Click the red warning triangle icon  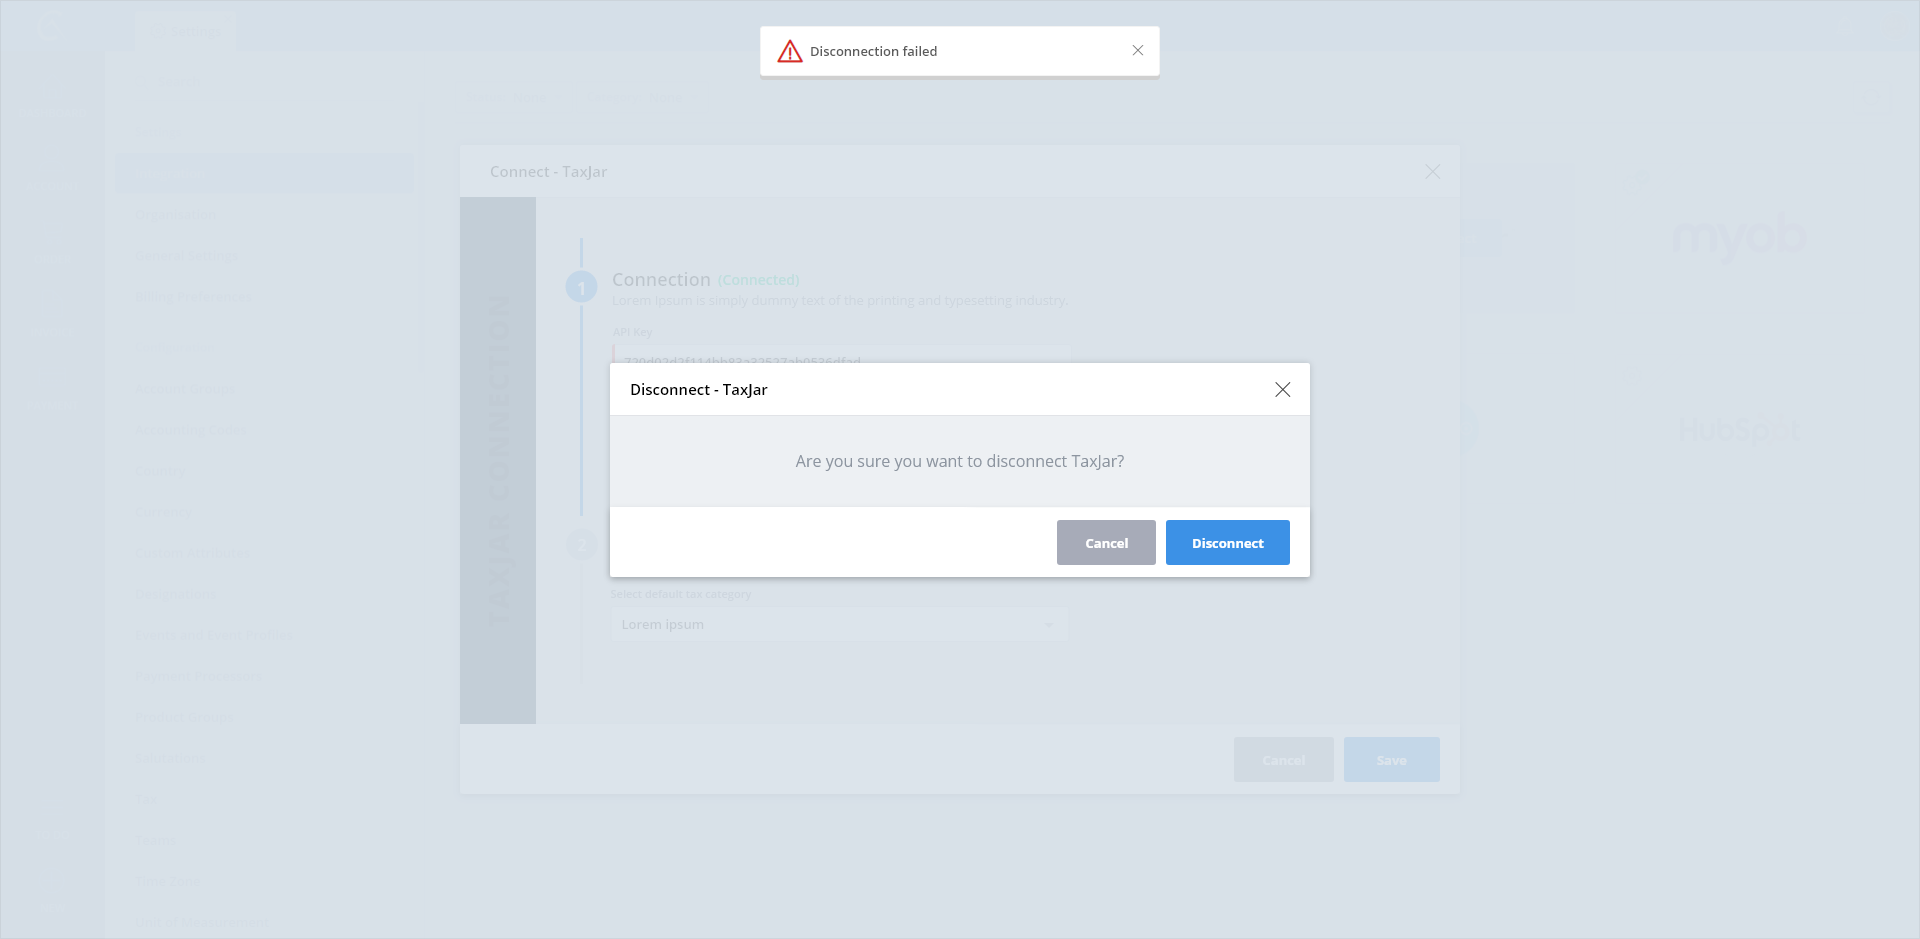(x=790, y=51)
